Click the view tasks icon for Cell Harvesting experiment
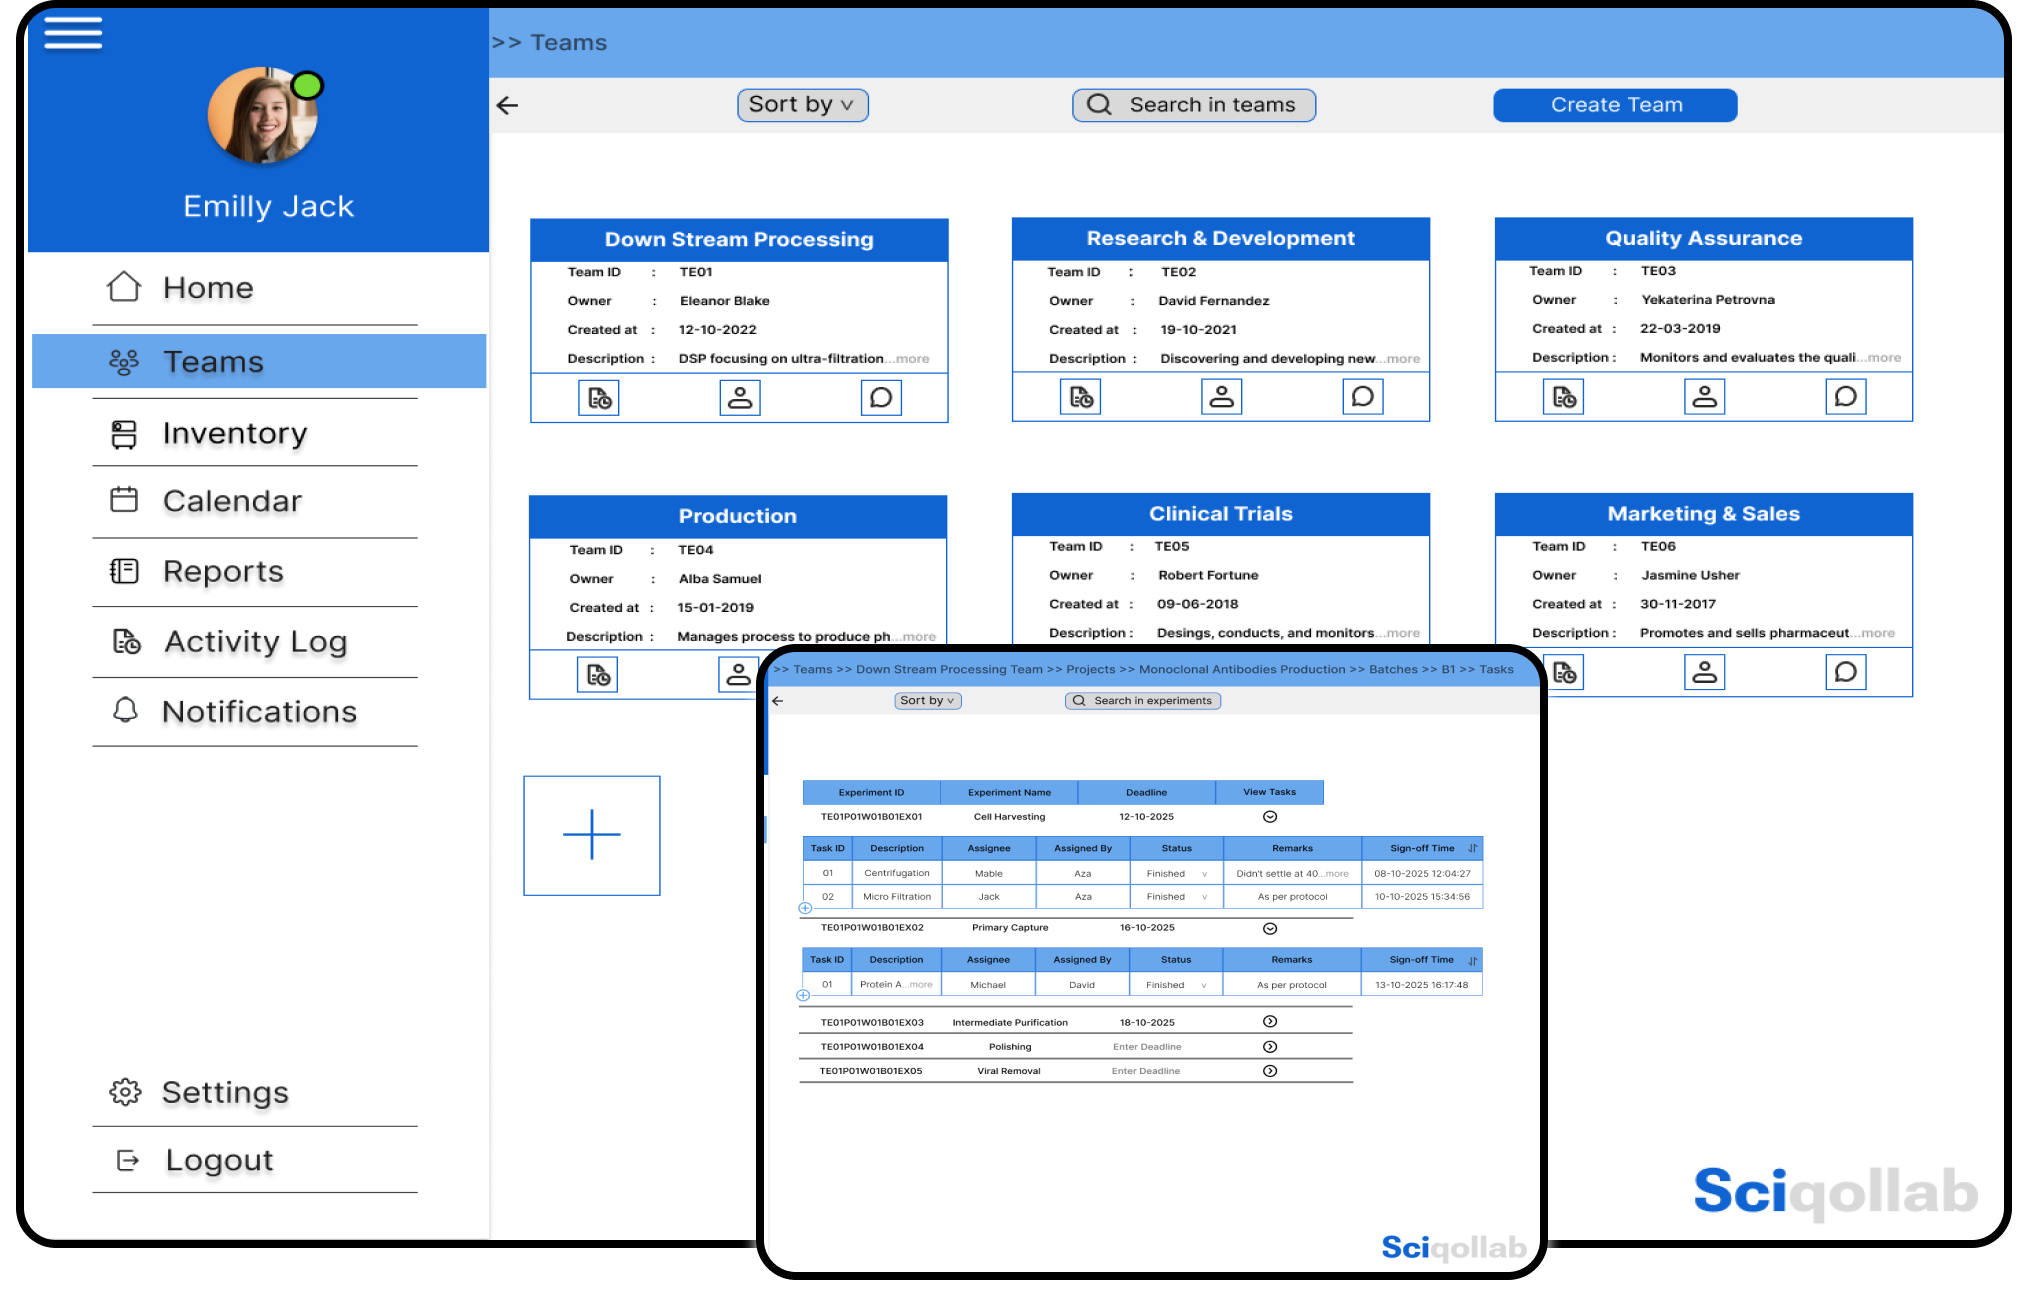Image resolution: width=2028 pixels, height=1312 pixels. click(x=1267, y=819)
